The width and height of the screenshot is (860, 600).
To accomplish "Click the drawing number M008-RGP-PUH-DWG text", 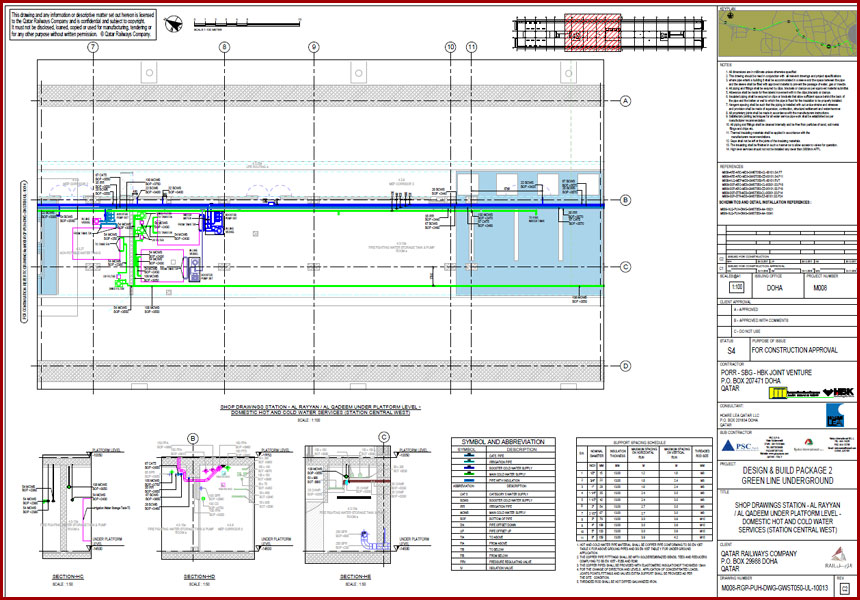I will [x=776, y=588].
